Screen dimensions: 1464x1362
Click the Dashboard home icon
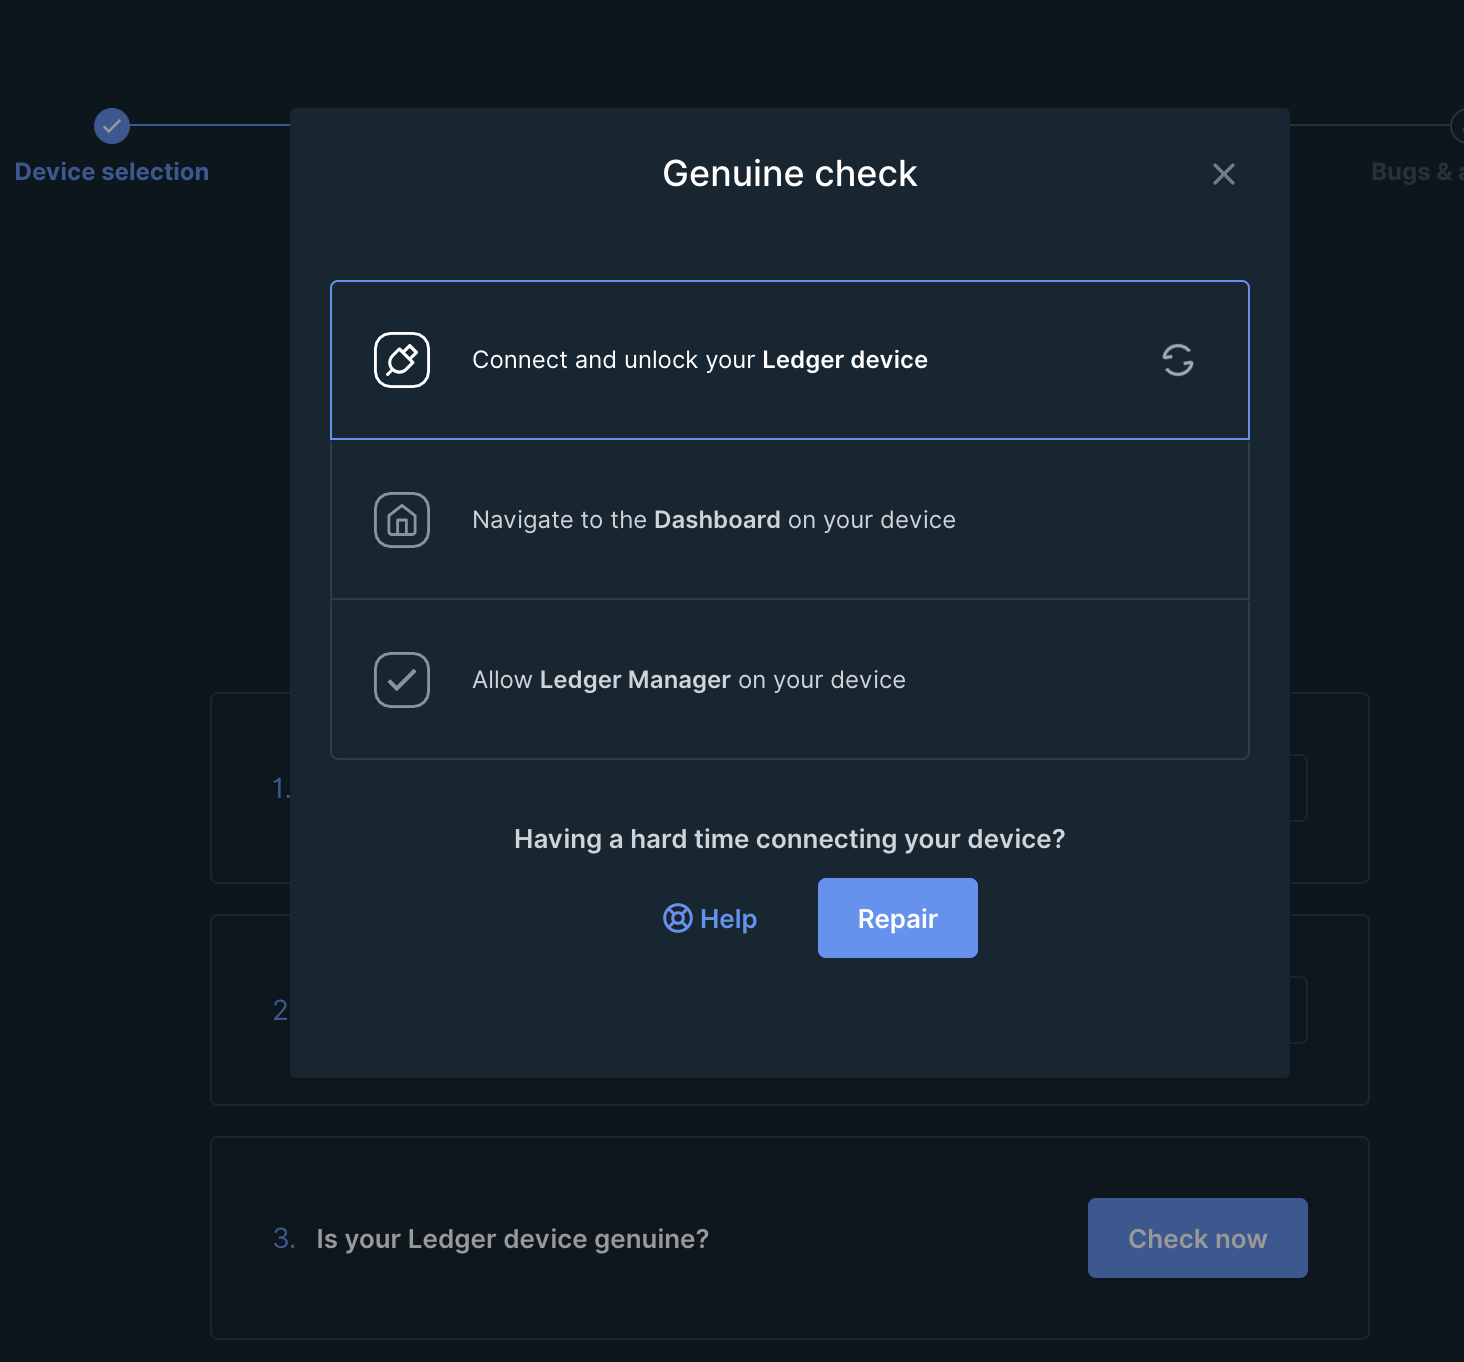(402, 520)
